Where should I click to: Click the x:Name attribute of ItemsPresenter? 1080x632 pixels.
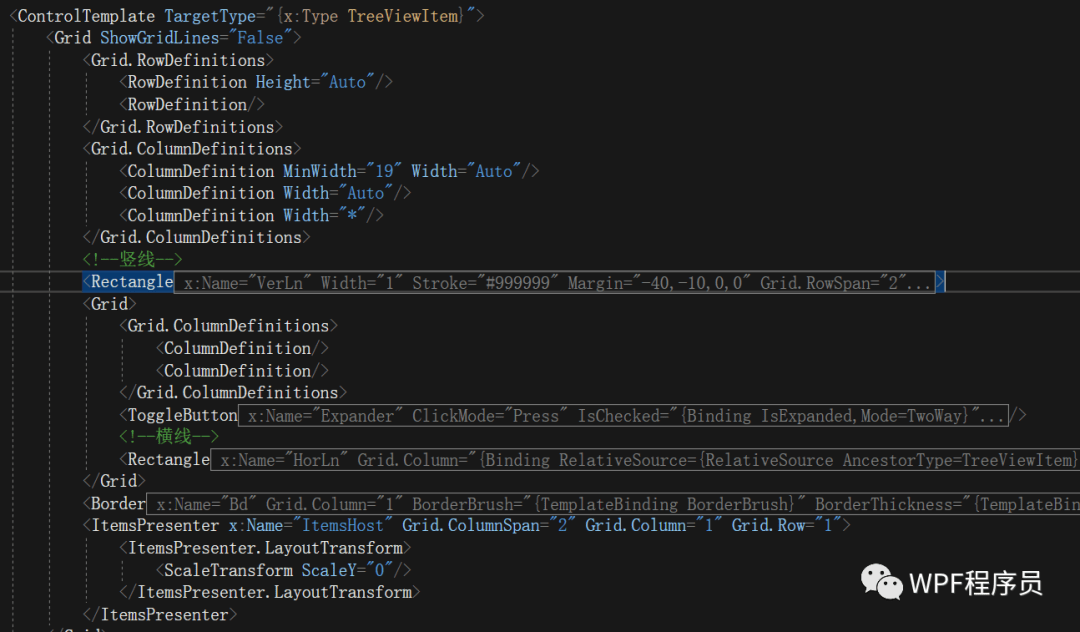(256, 526)
